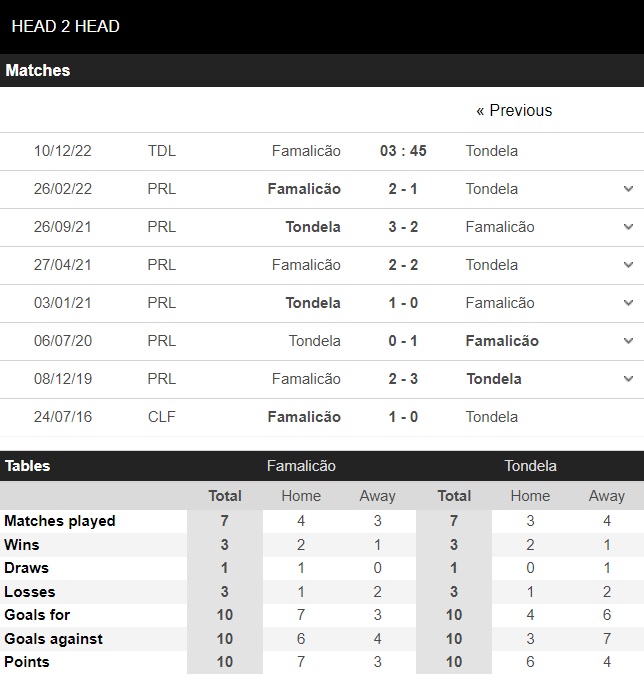Select the 1 - 0 score on 24/07/16

tap(403, 417)
